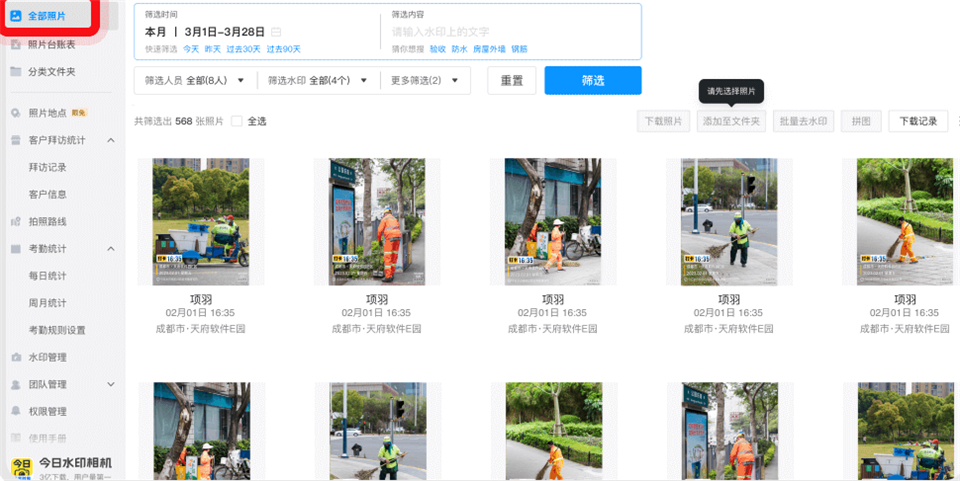Click the 批量去水印 button
Image resolution: width=960 pixels, height=481 pixels.
tap(803, 121)
